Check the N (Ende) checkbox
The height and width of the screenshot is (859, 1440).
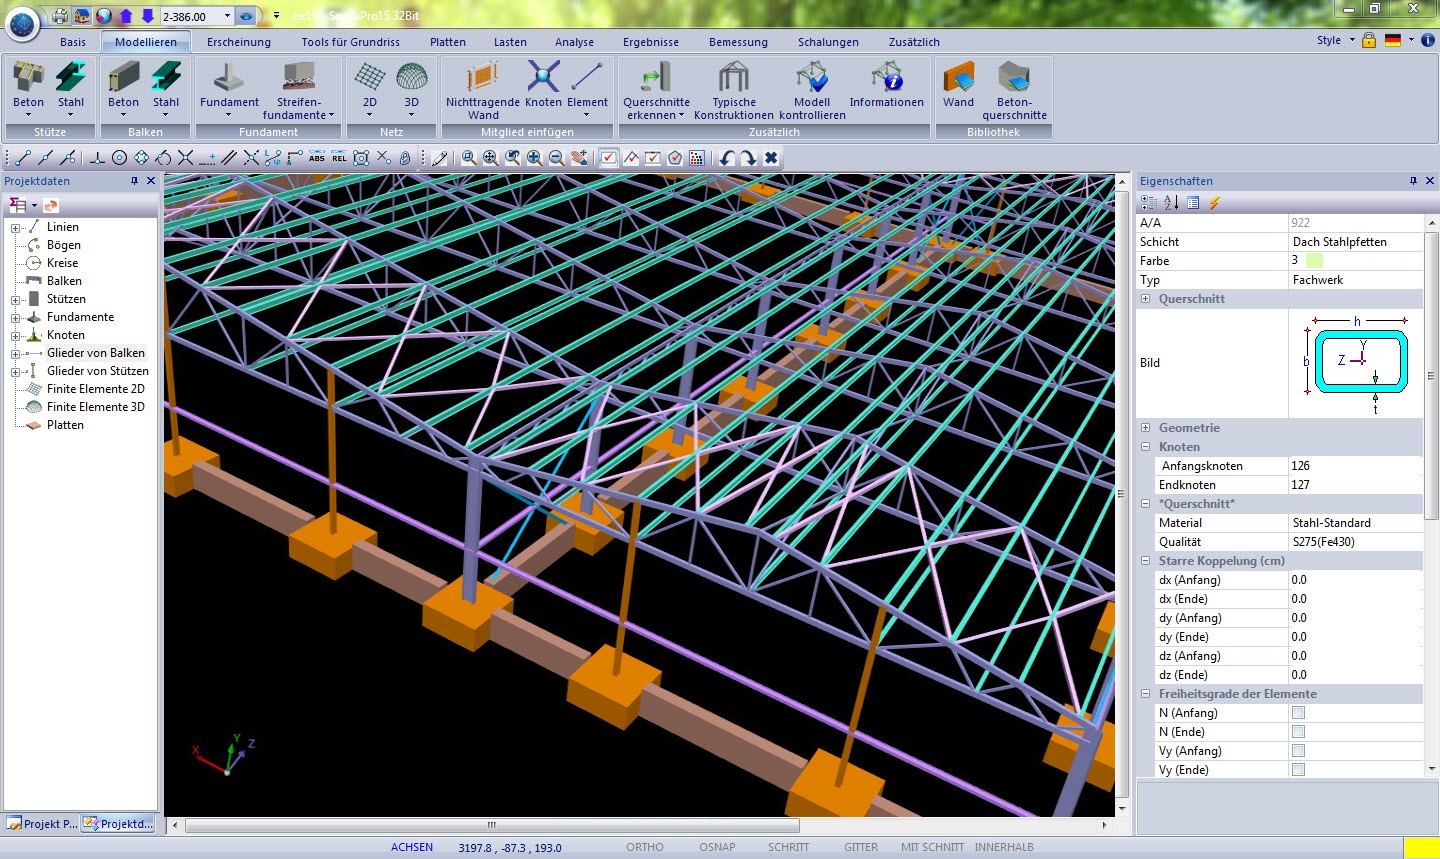(1298, 732)
